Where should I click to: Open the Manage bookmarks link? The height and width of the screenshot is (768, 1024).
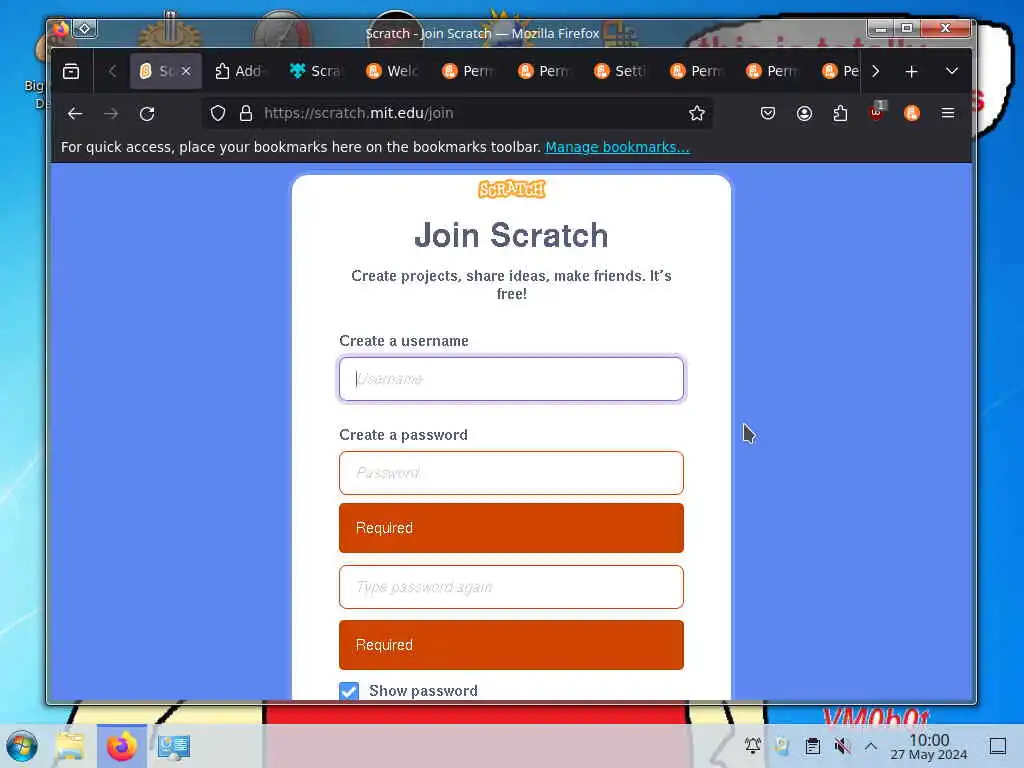617,147
